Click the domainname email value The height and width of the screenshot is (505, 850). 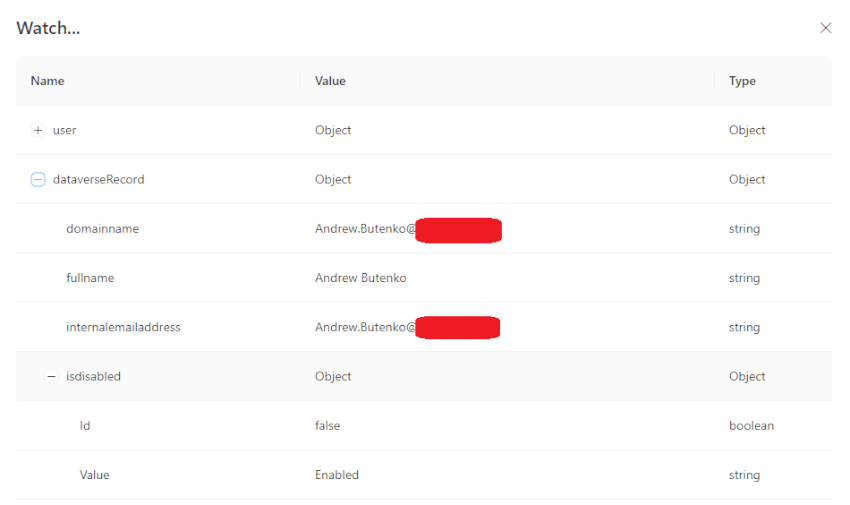click(x=408, y=229)
